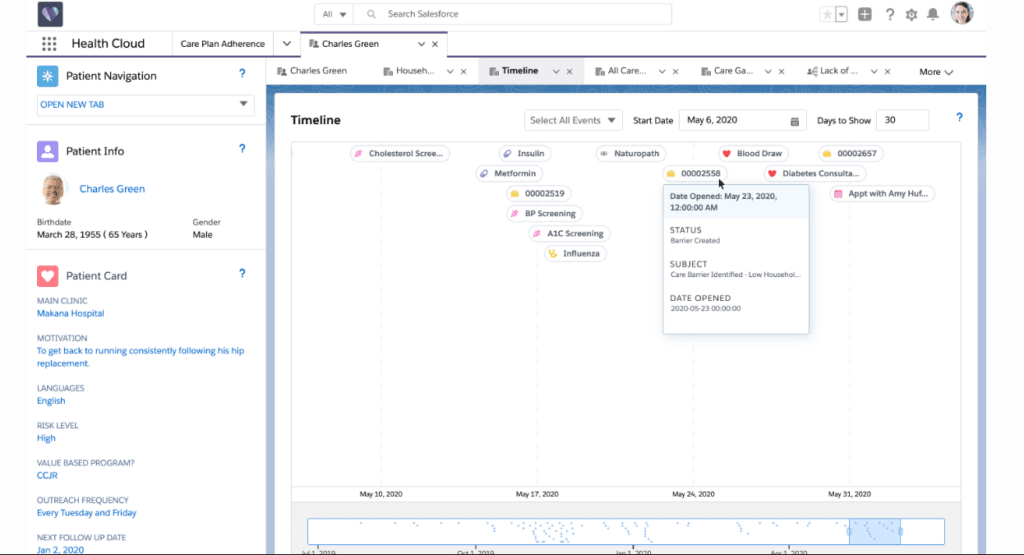Click the Days to Show field
The width and height of the screenshot is (1024, 555).
click(903, 120)
